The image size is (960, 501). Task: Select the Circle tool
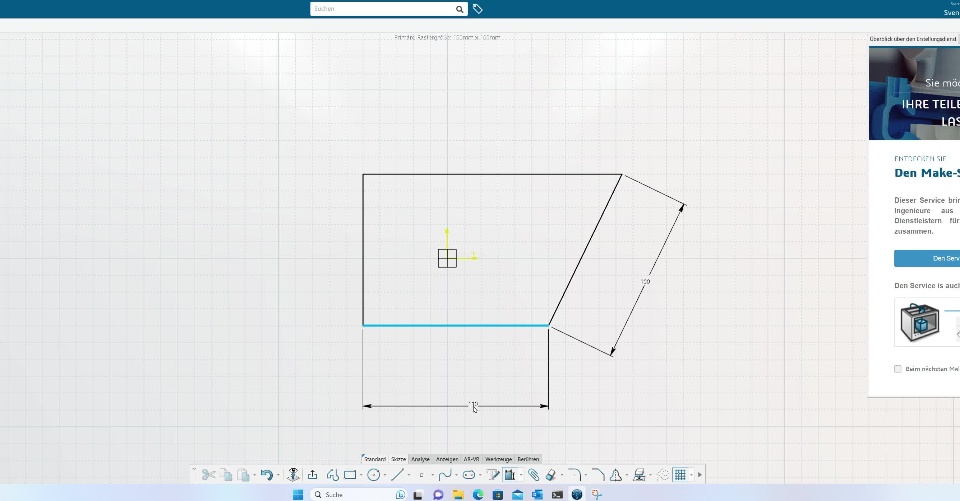pos(373,475)
